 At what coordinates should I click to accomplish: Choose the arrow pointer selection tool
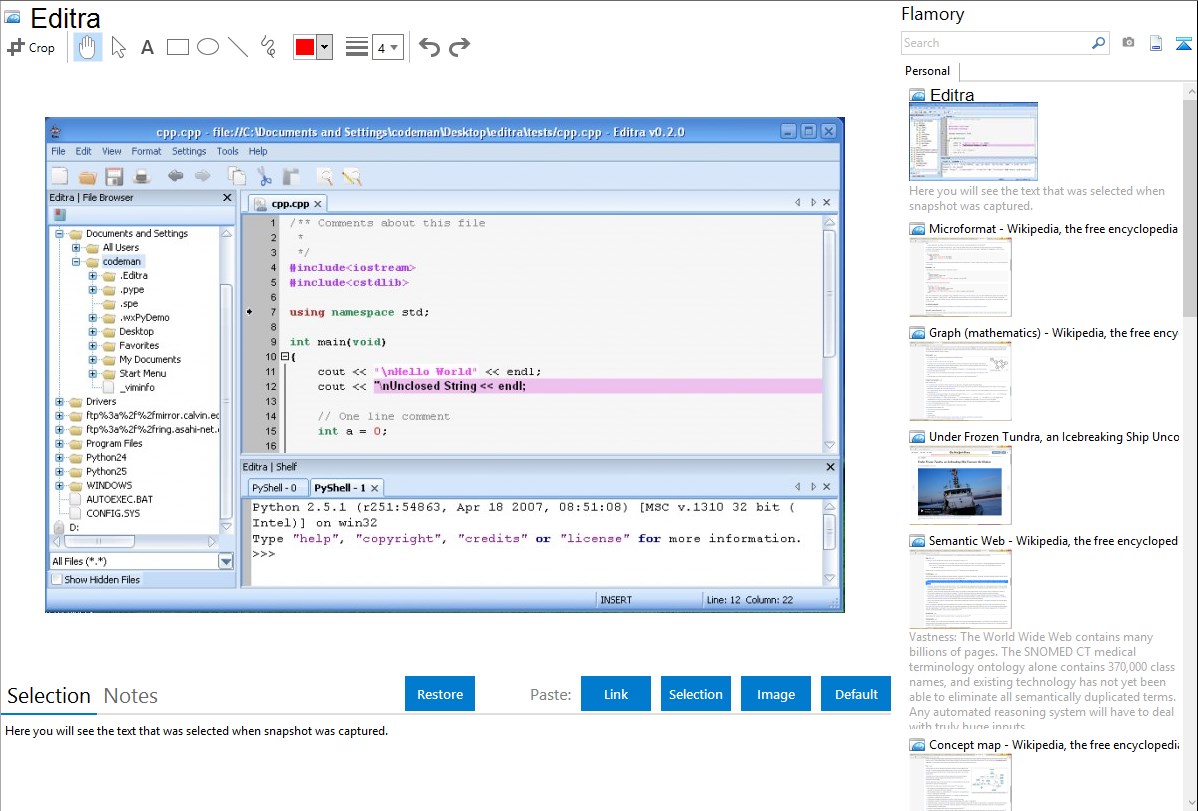tap(118, 47)
